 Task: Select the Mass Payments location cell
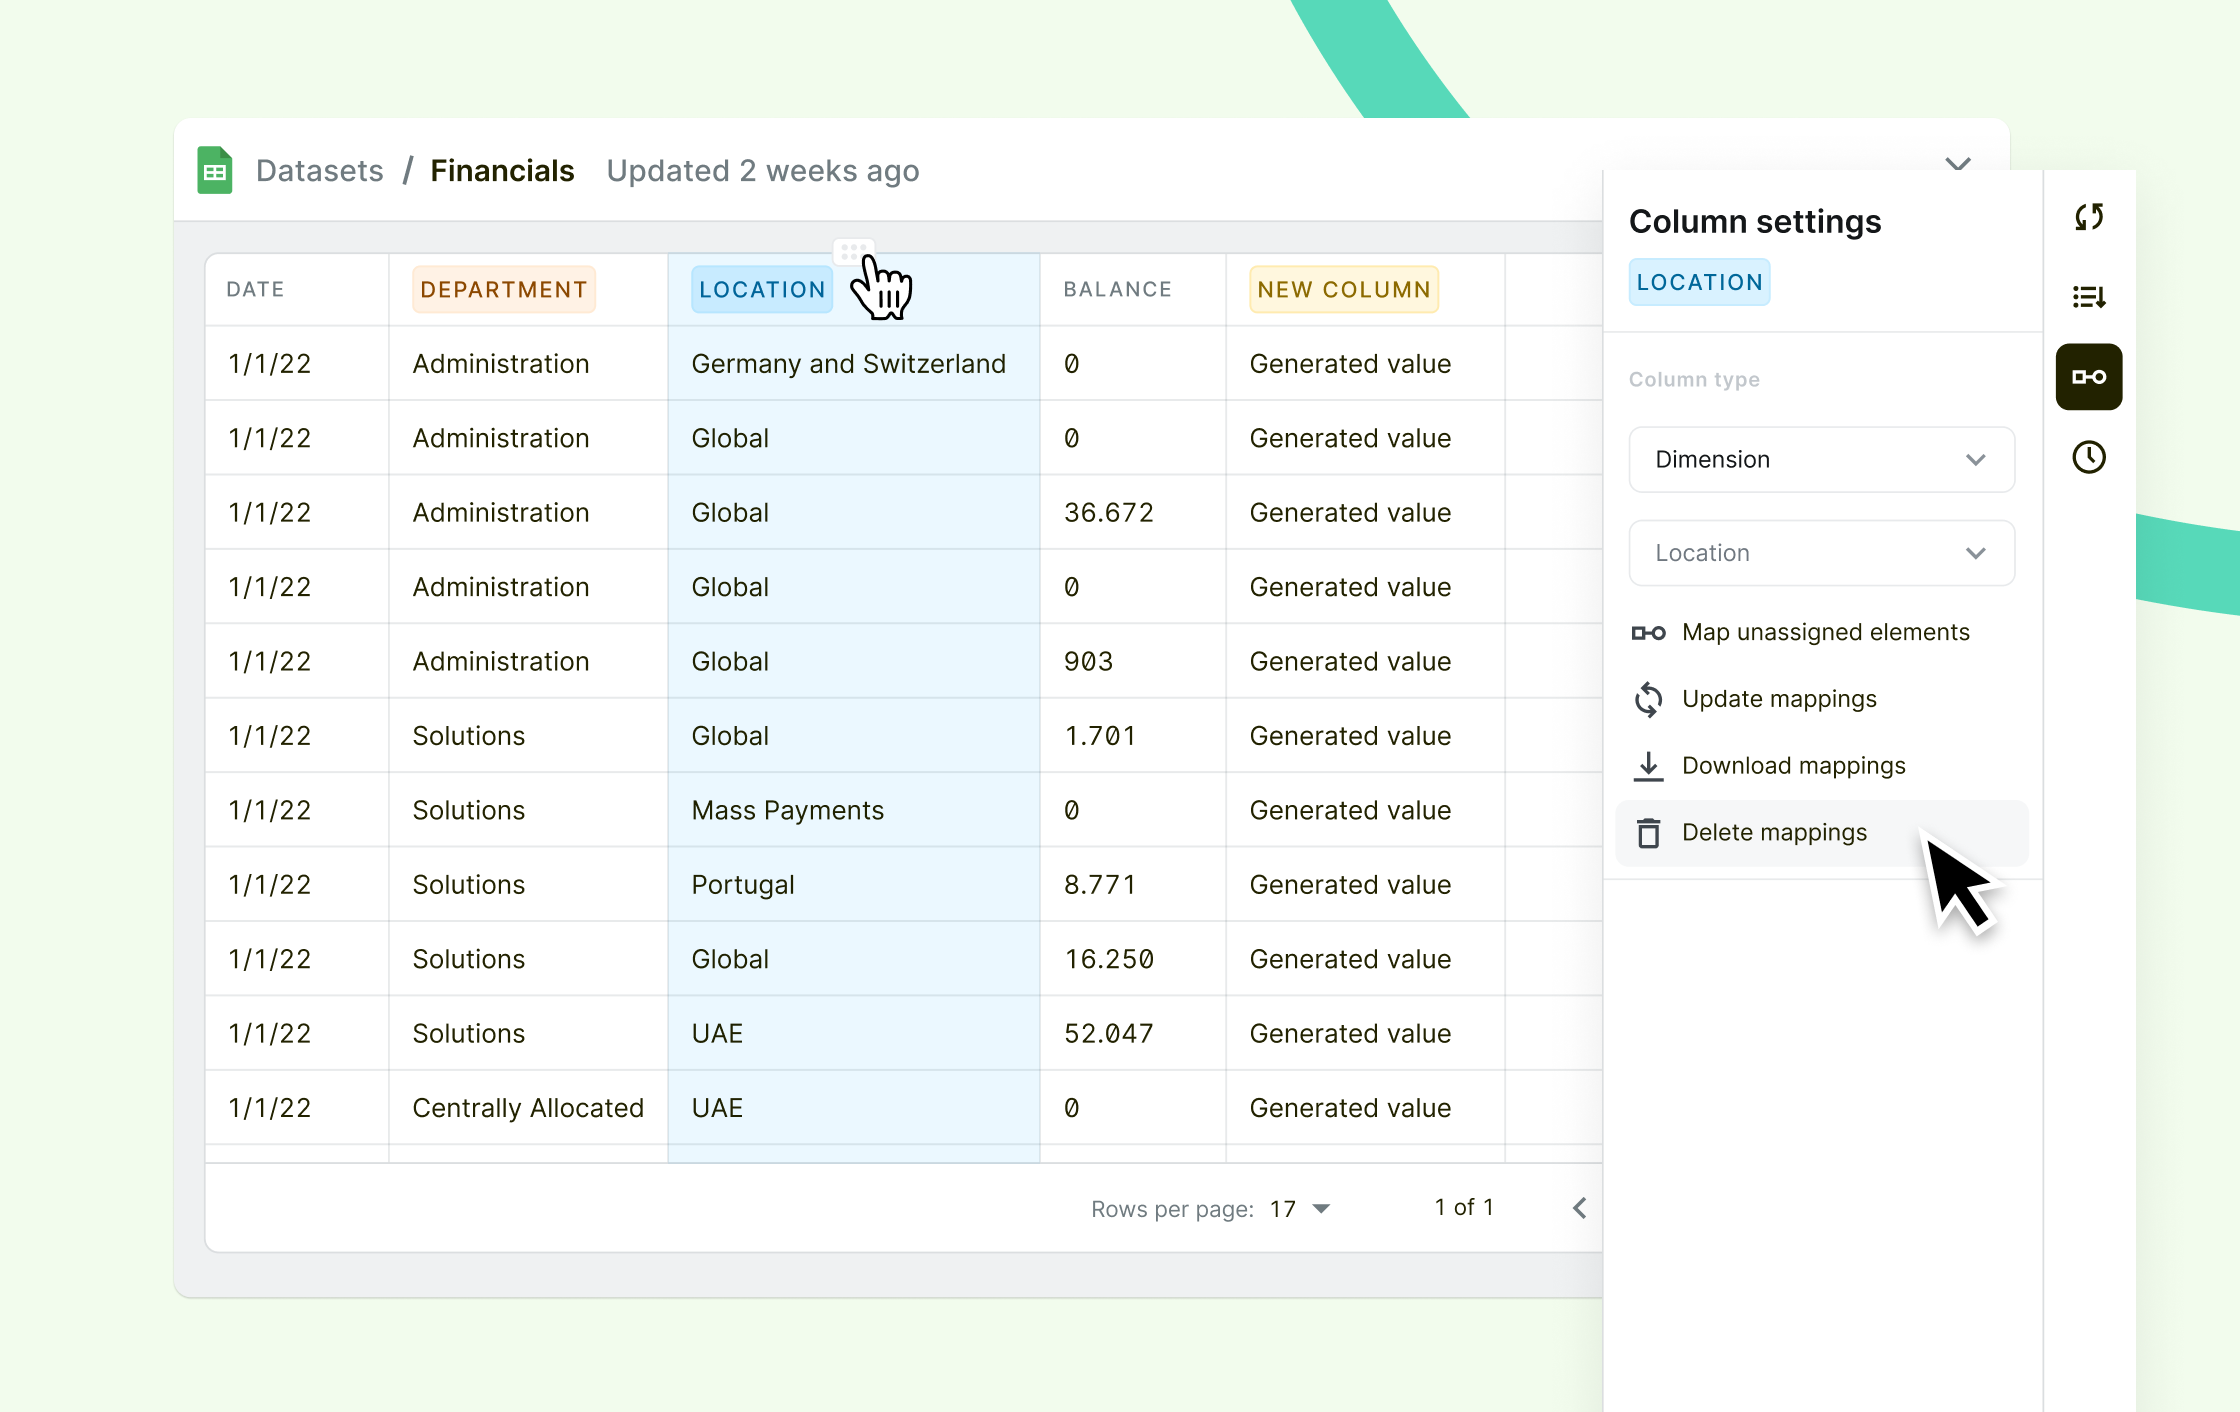(787, 810)
